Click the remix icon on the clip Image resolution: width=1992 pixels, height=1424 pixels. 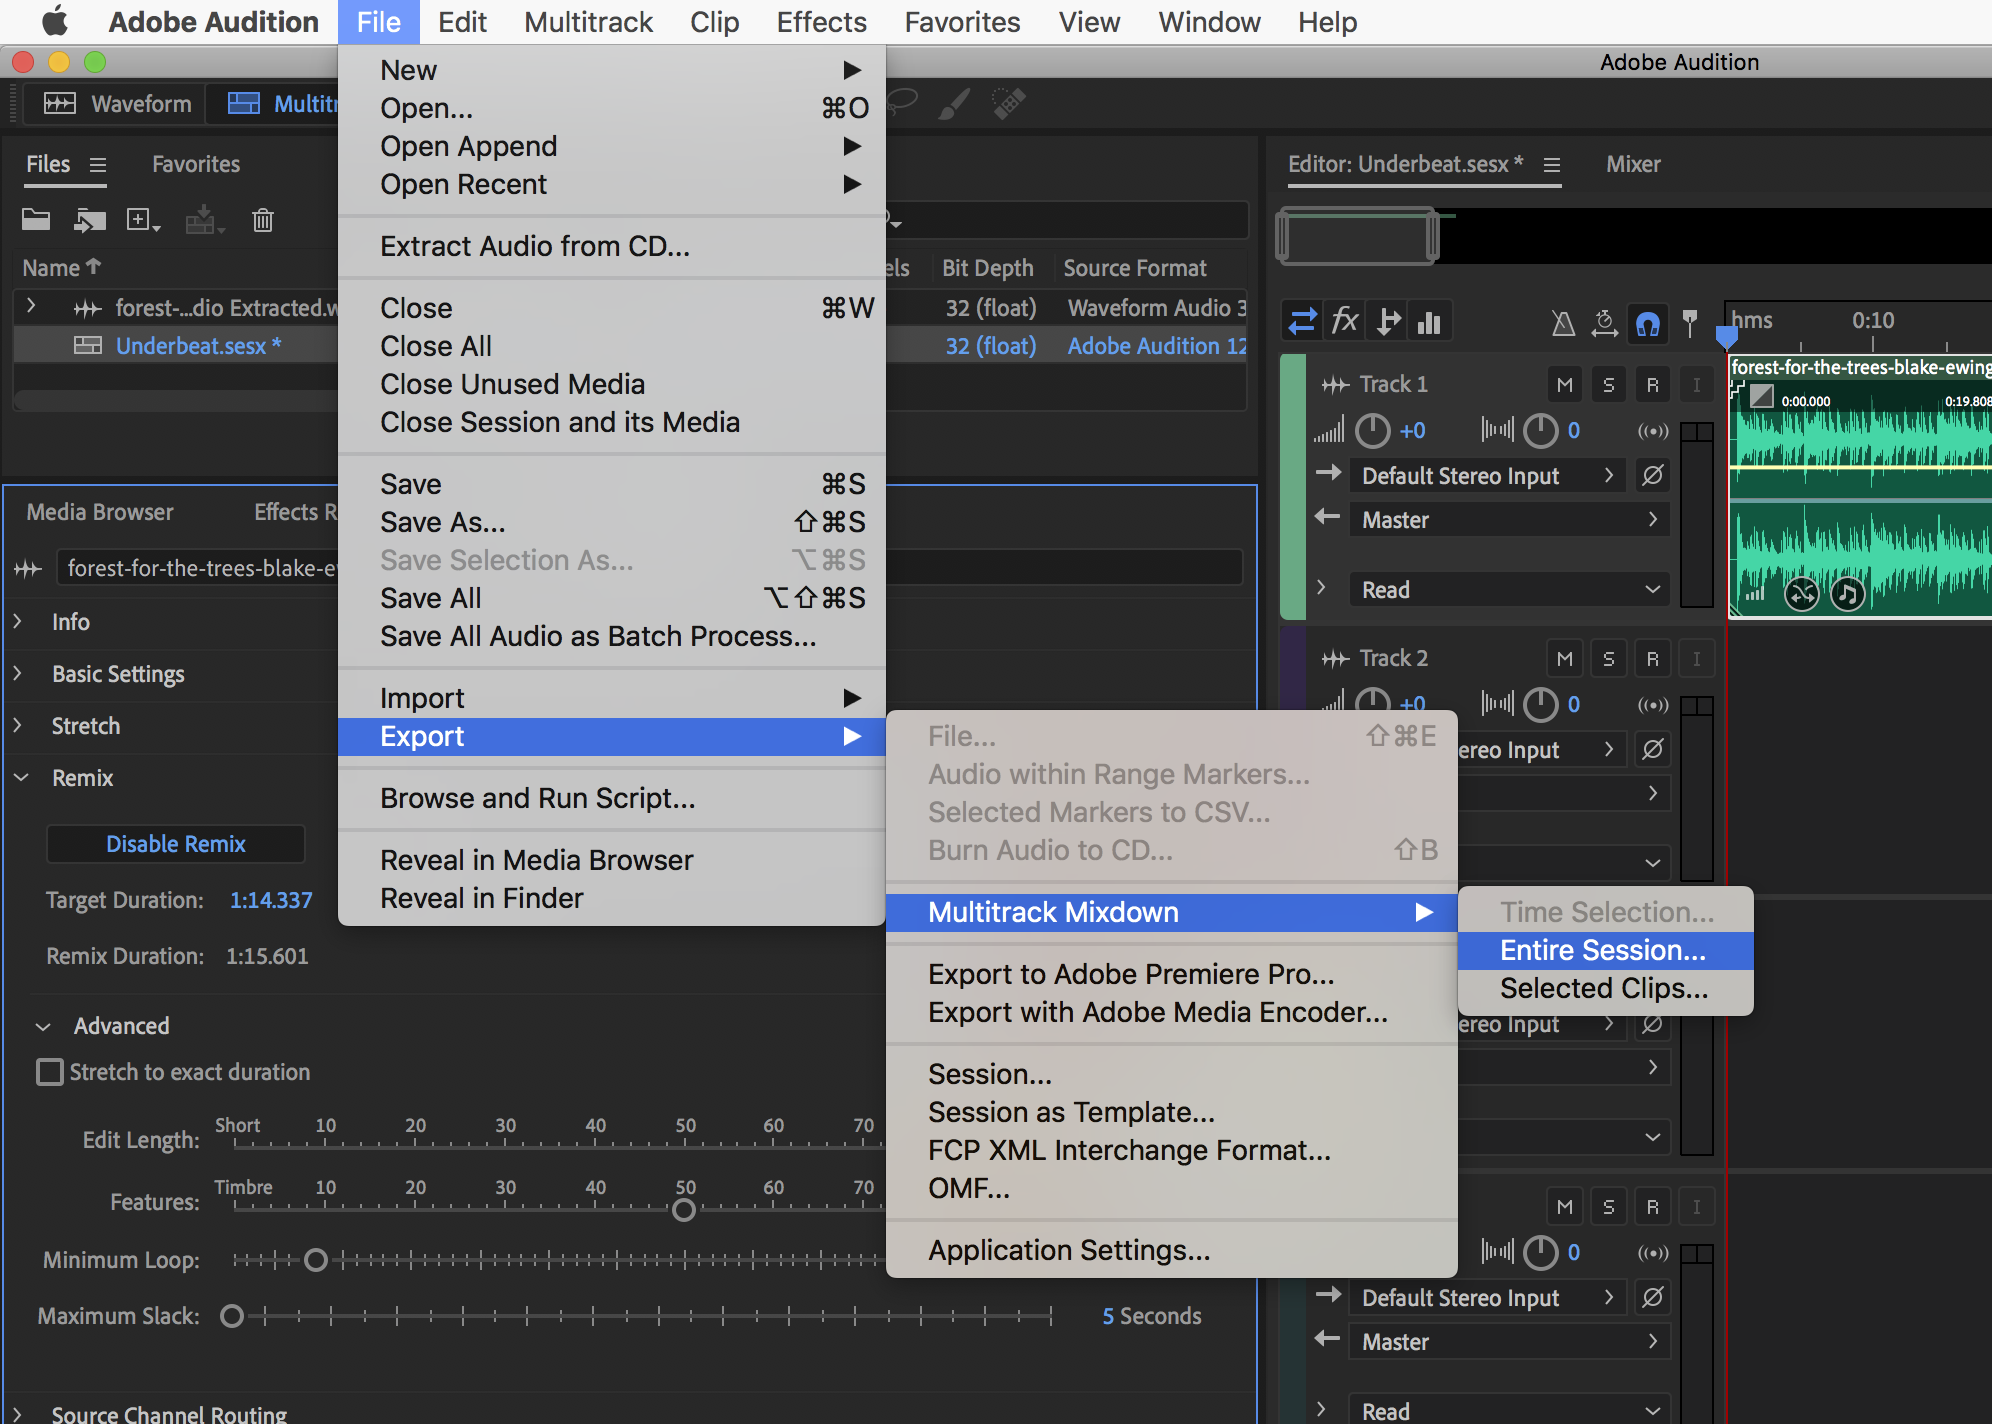click(x=1802, y=594)
